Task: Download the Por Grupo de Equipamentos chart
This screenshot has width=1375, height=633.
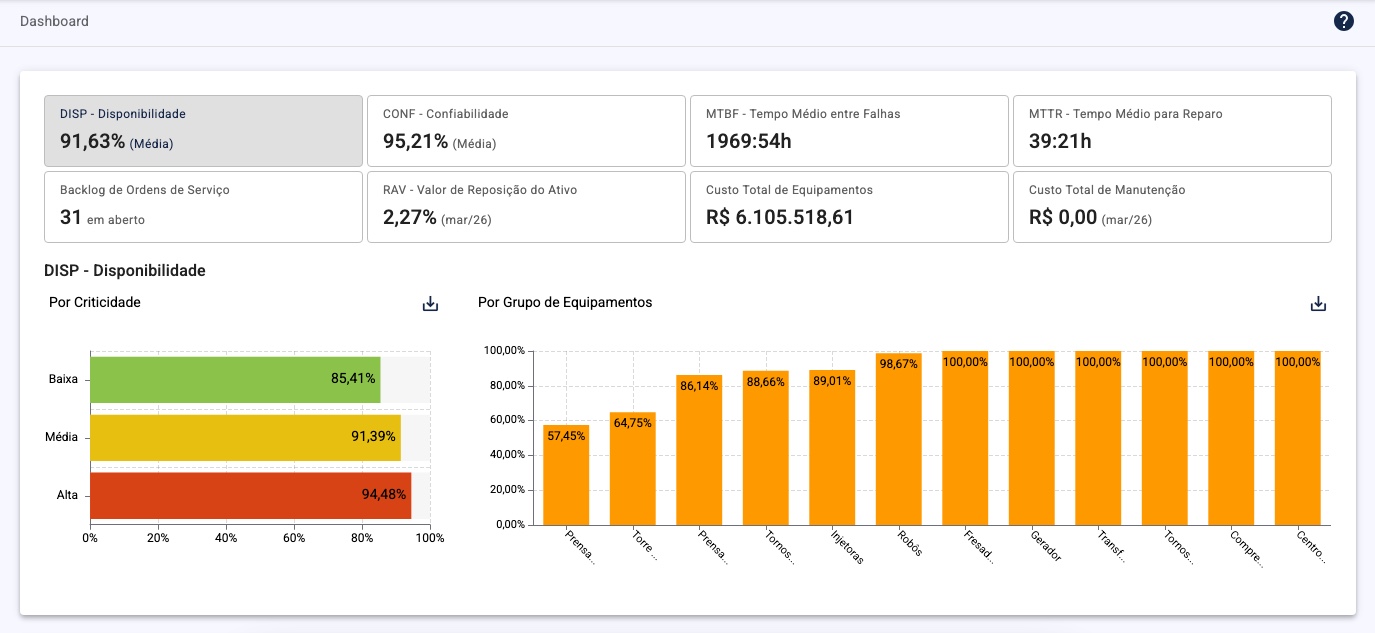Action: tap(1318, 304)
